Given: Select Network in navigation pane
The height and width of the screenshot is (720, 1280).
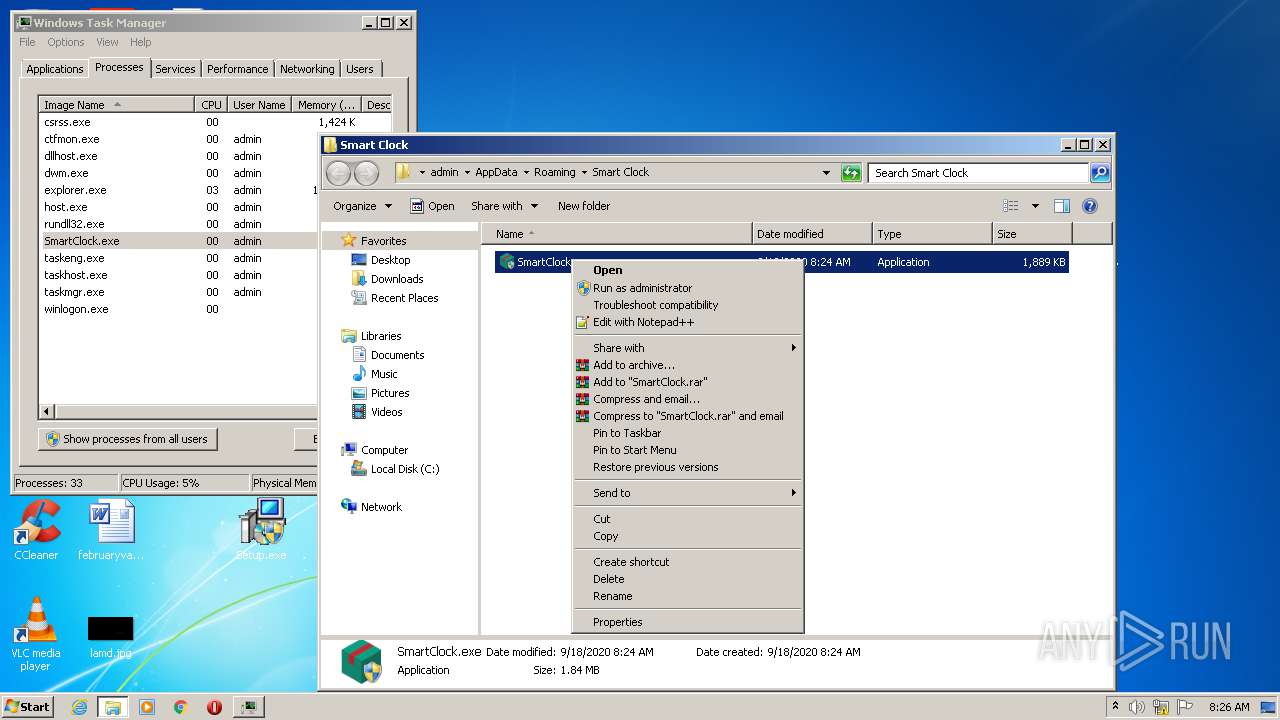Looking at the screenshot, I should click(381, 507).
